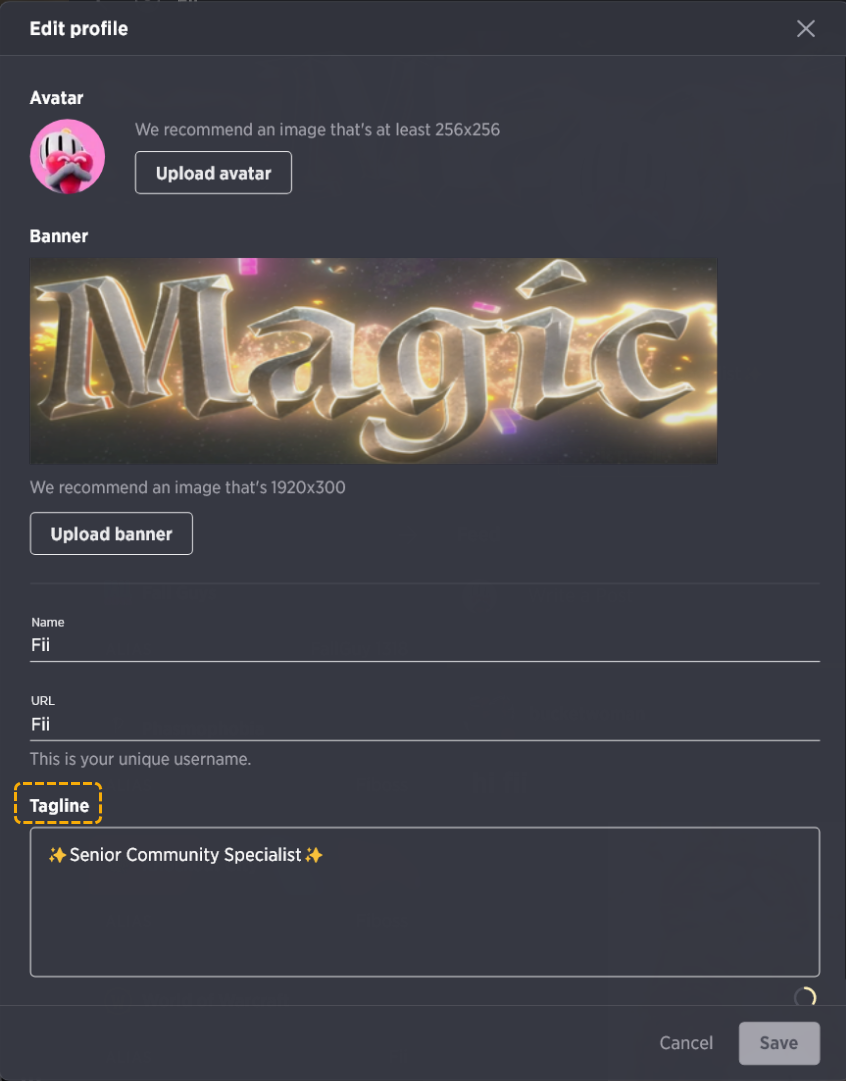Click the loading spinner below tagline box
Screen dimensions: 846x1081
(x=805, y=997)
